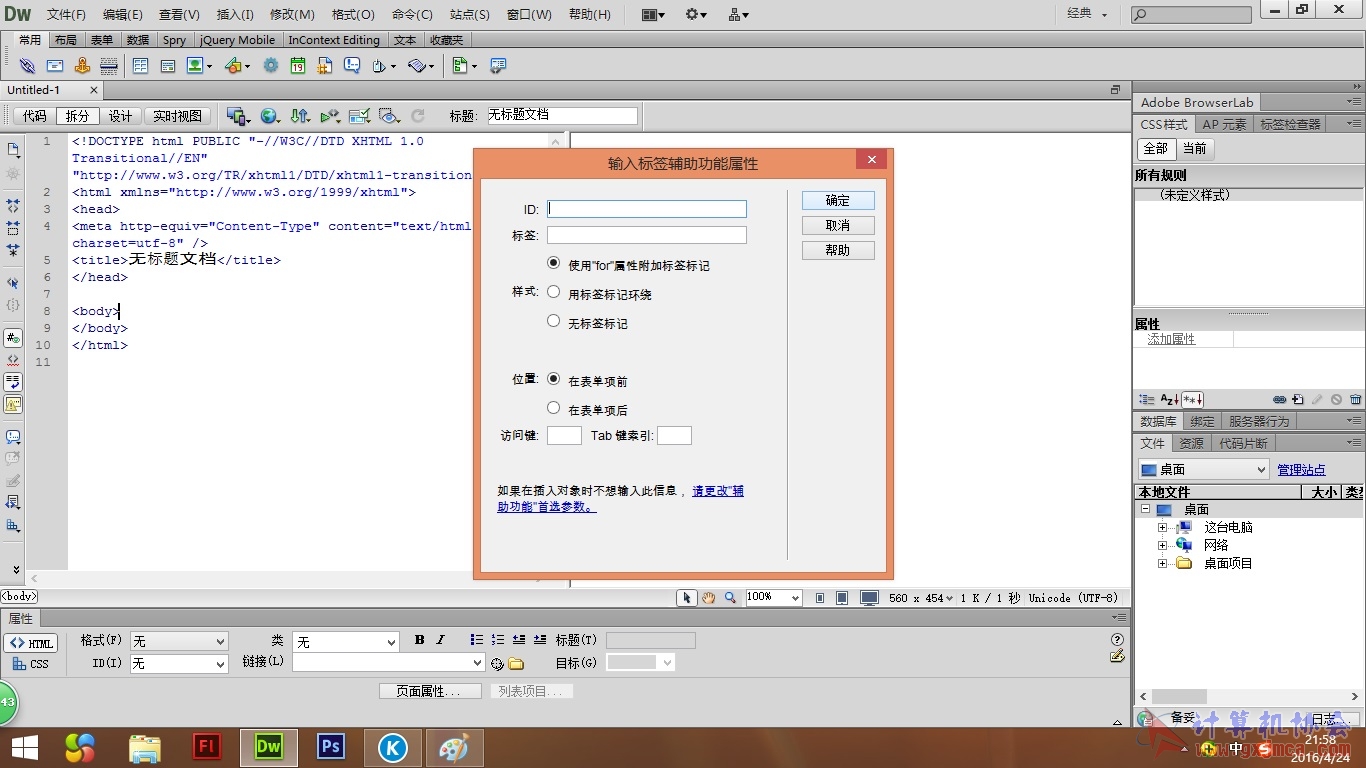Image resolution: width=1366 pixels, height=768 pixels.
Task: Click the Images insert icon
Action: [x=195, y=66]
